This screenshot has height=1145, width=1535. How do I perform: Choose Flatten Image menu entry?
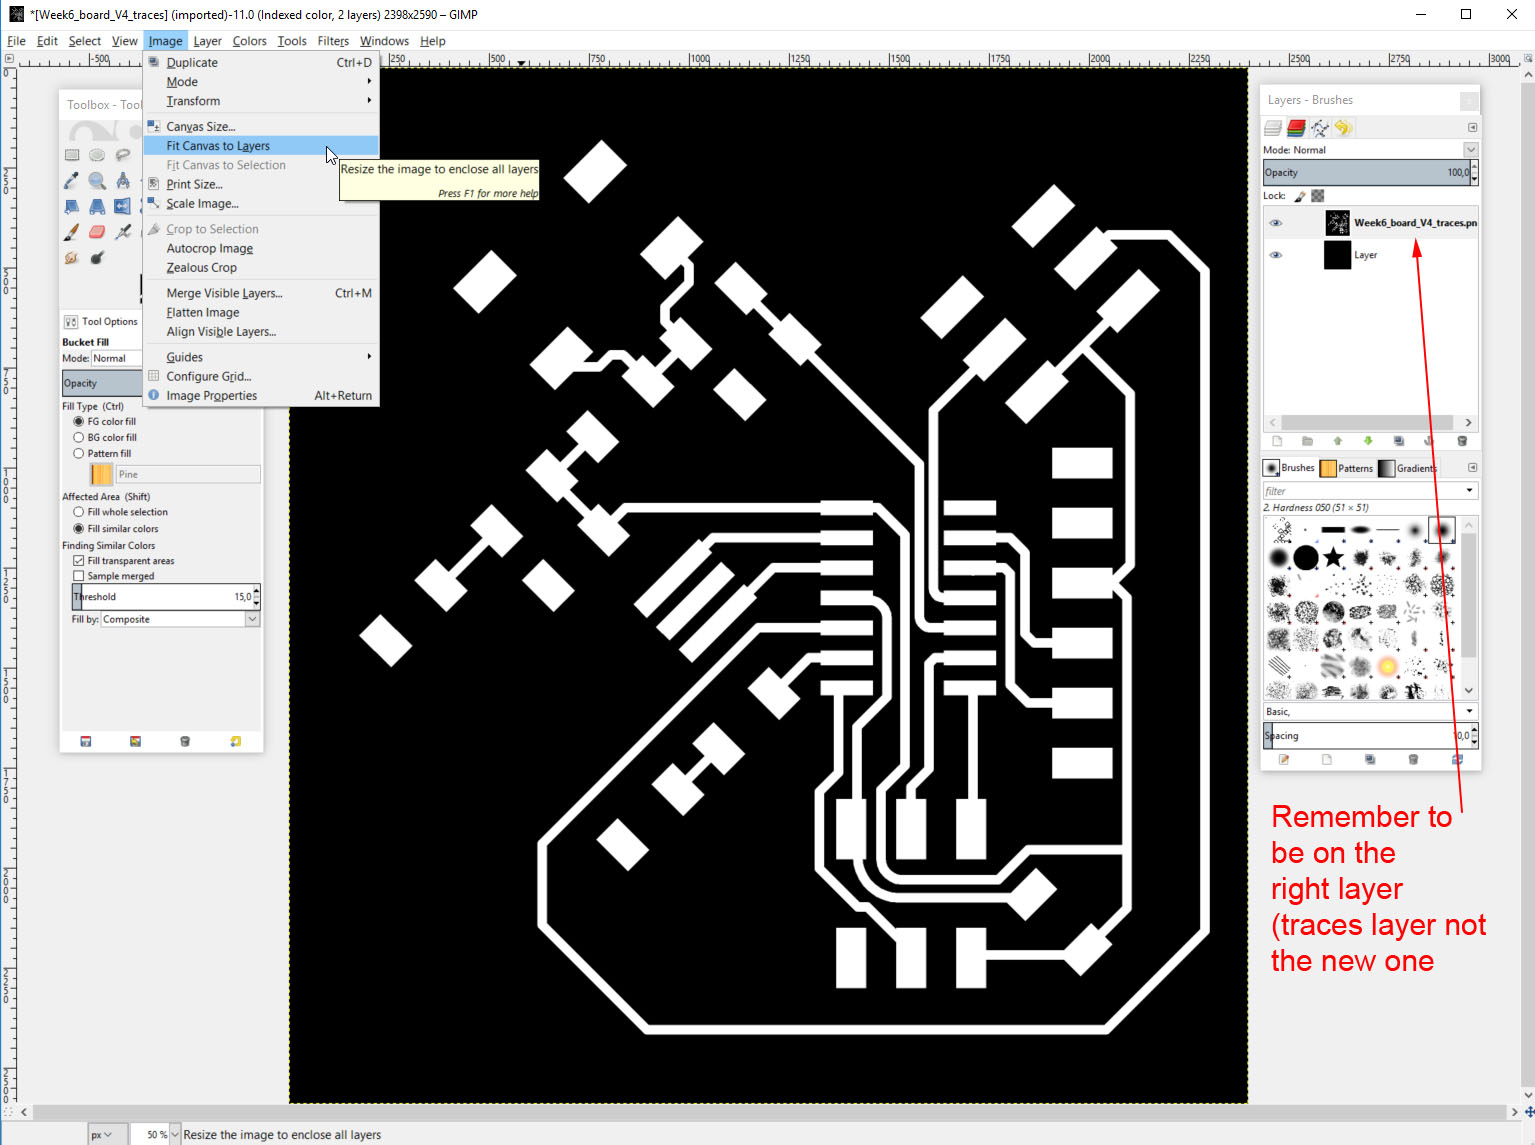point(260,312)
